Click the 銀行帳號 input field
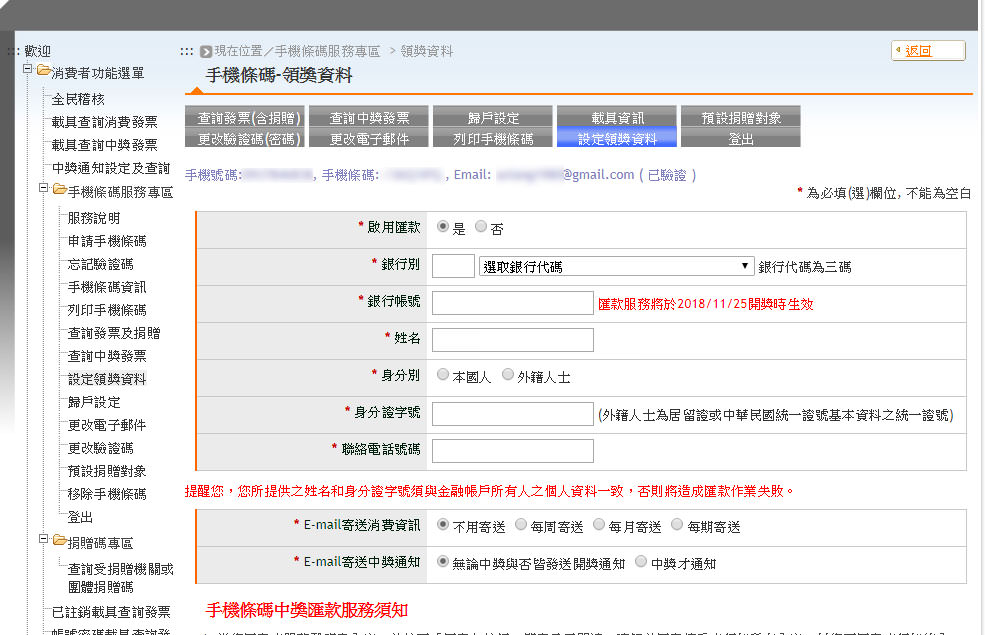 [512, 303]
